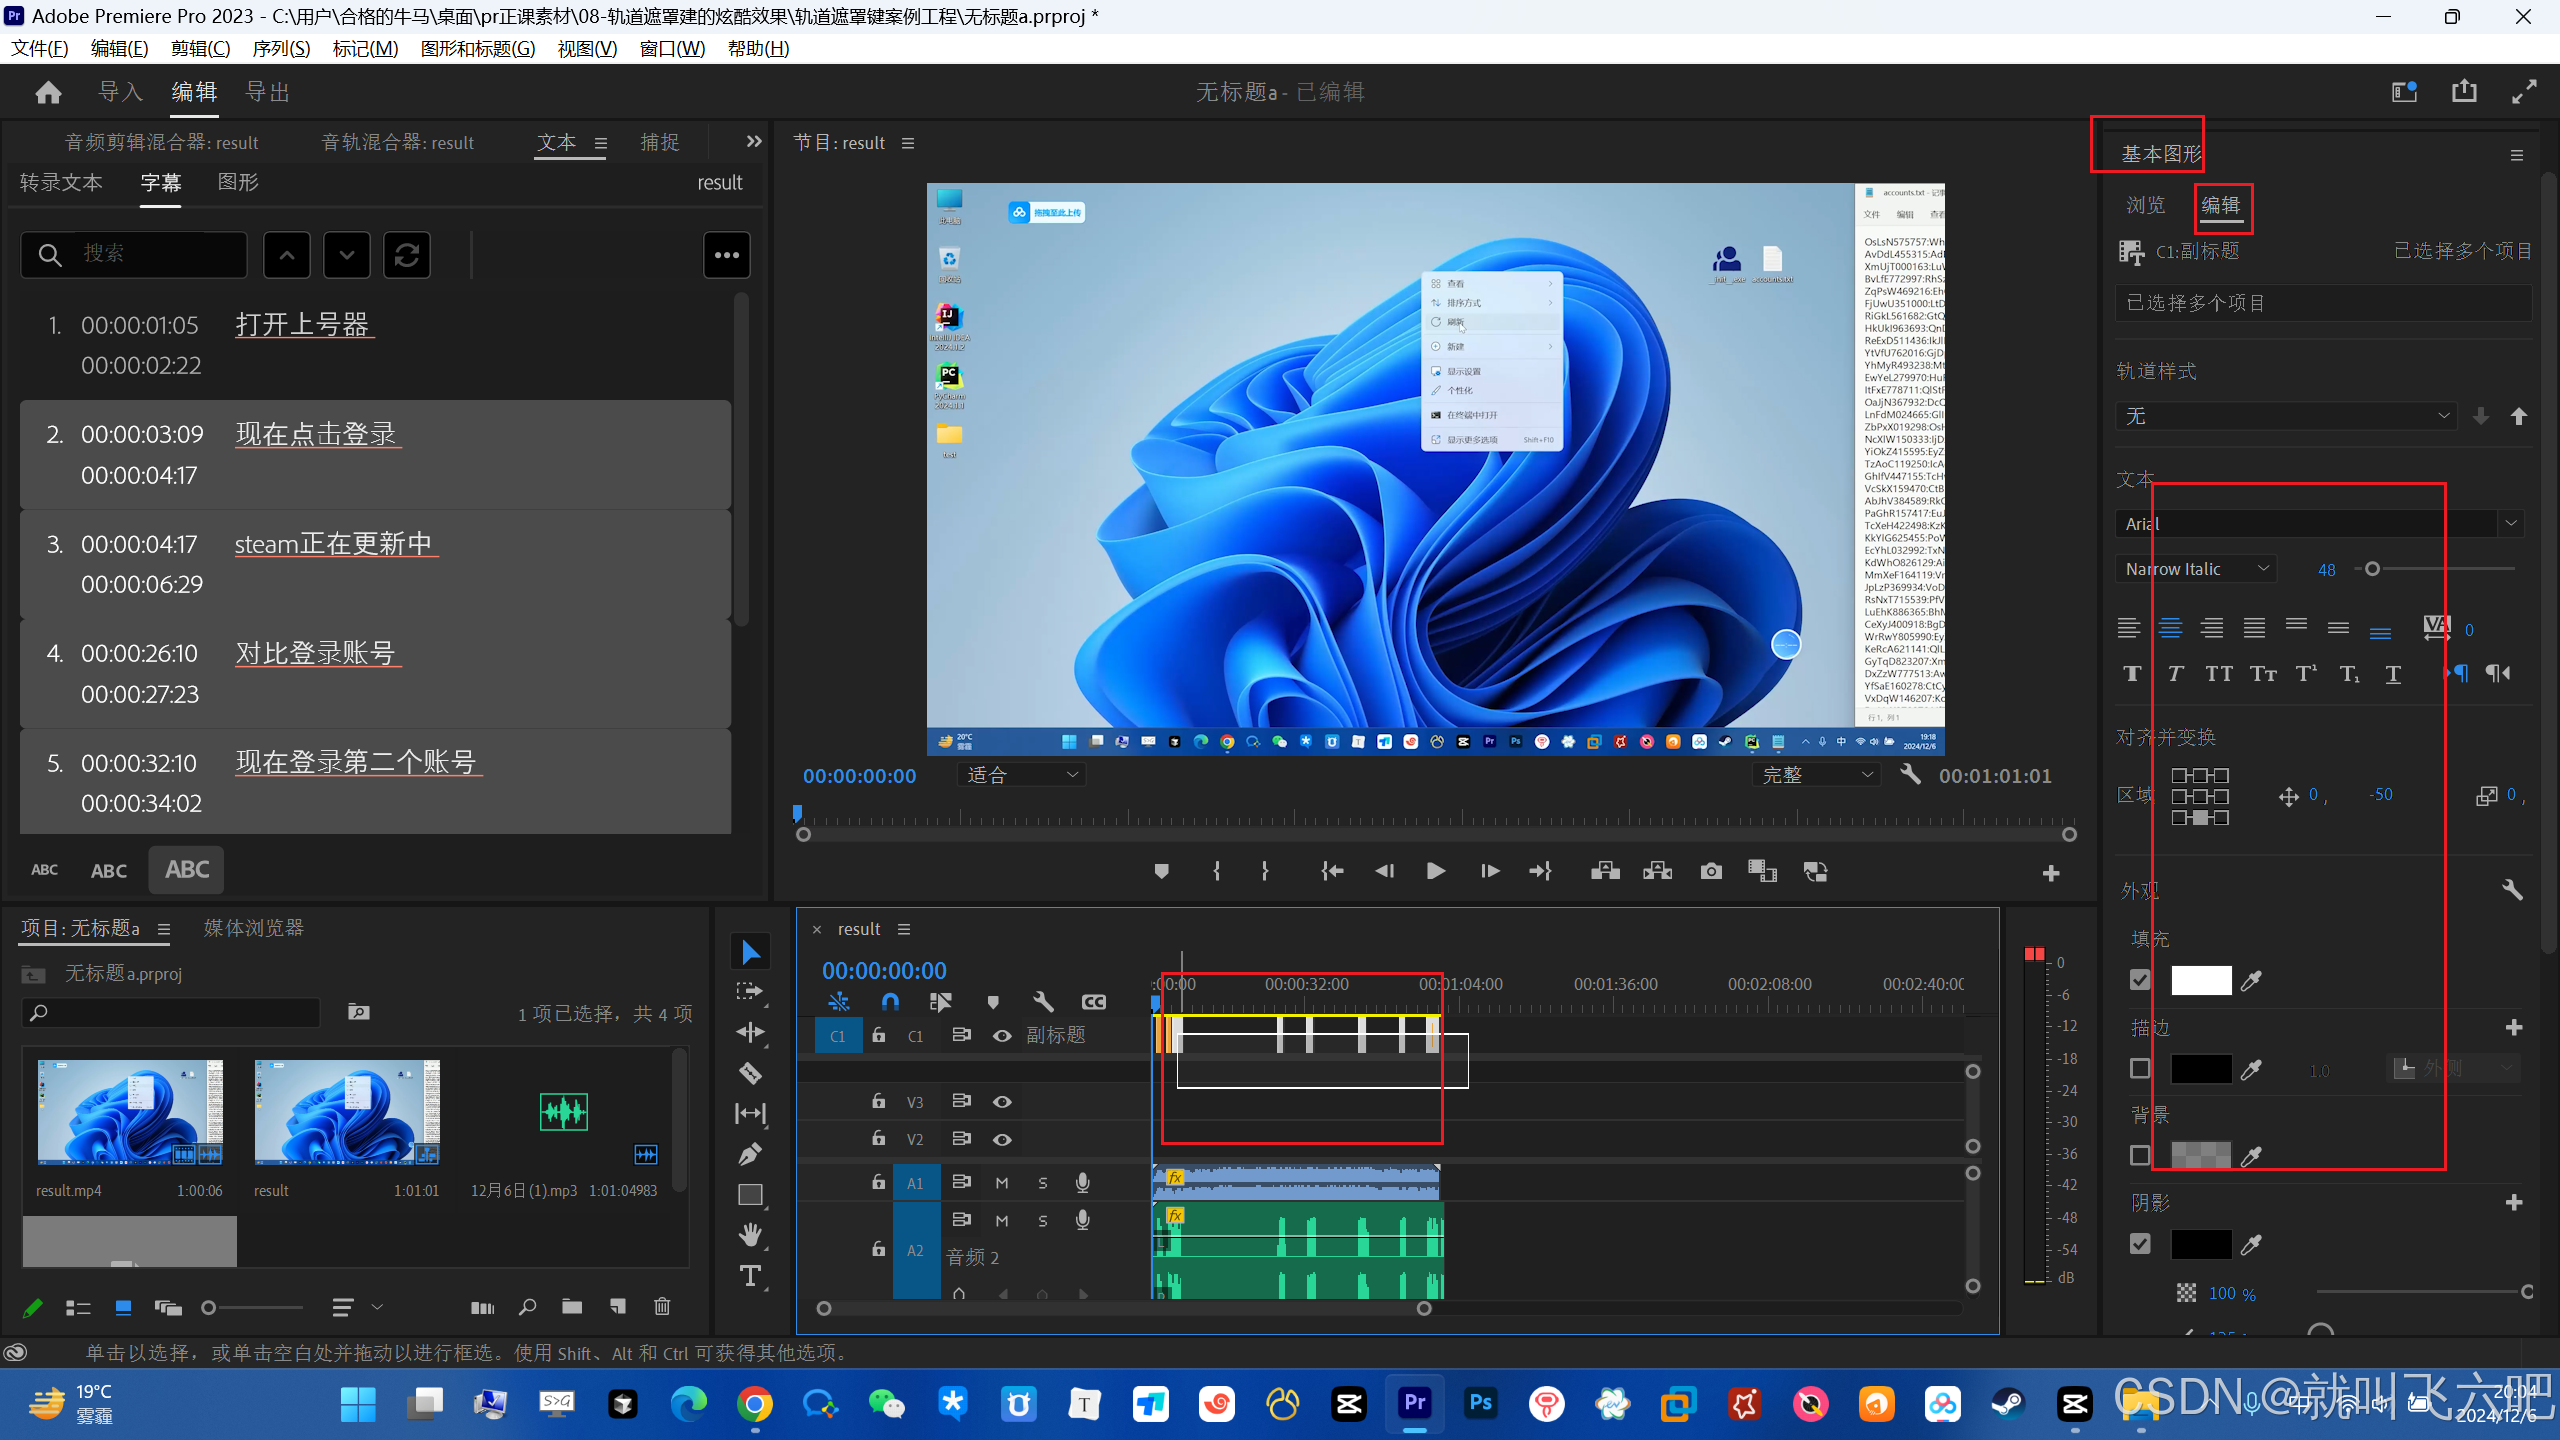
Task: Click Export Frame camera icon
Action: tap(1711, 872)
